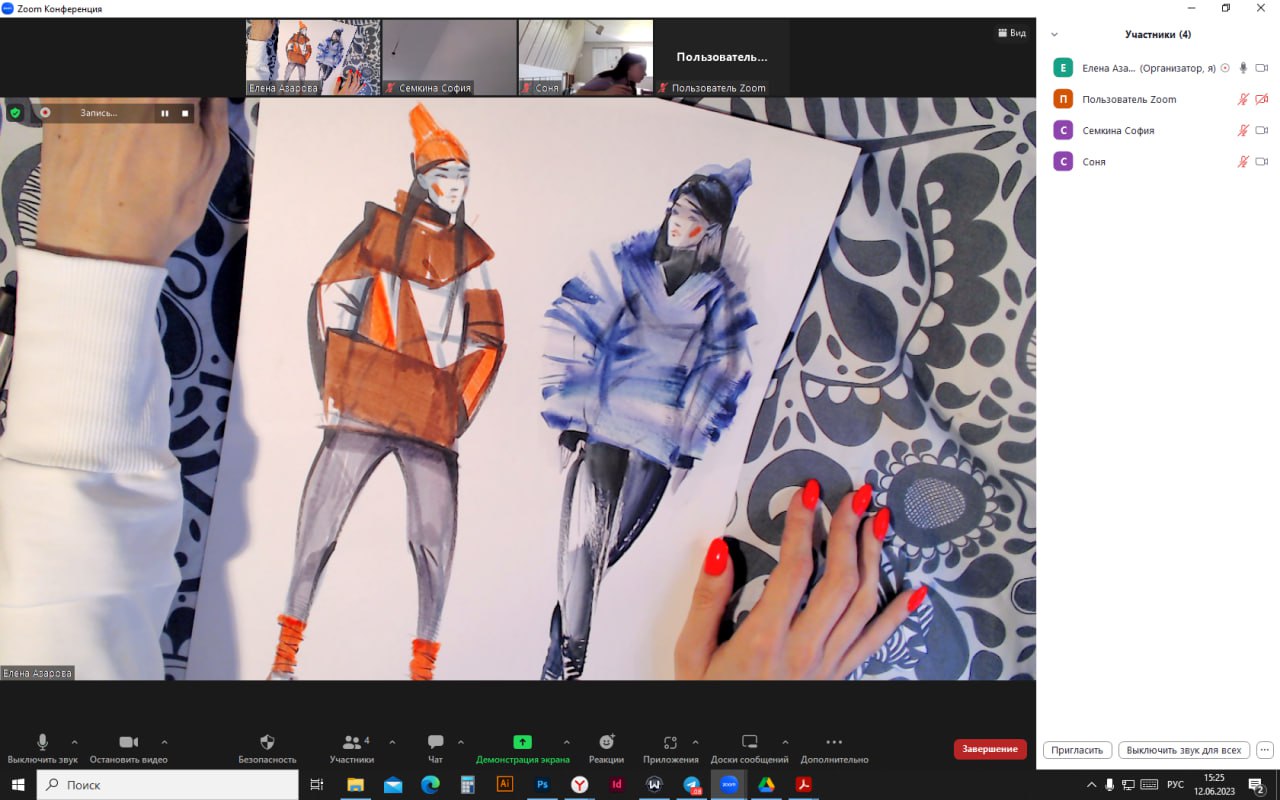Collapse the participants panel chevron

[x=1054, y=34]
